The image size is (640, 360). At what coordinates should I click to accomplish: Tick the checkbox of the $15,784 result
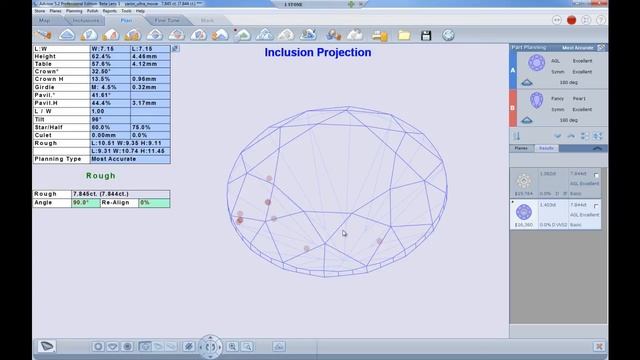[x=596, y=175]
